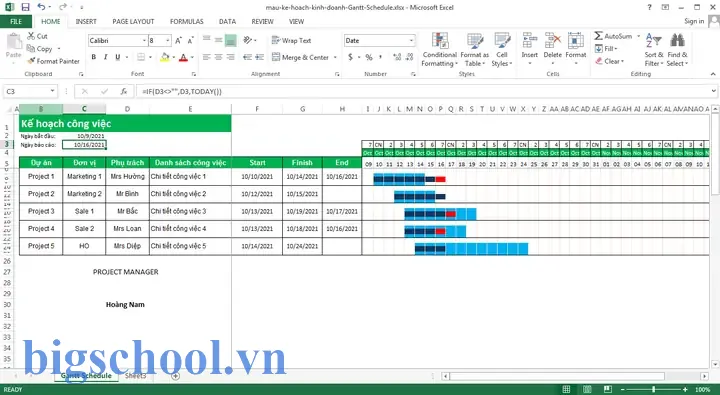The image size is (720, 395).
Task: Toggle Italic formatting
Action: coord(106,57)
